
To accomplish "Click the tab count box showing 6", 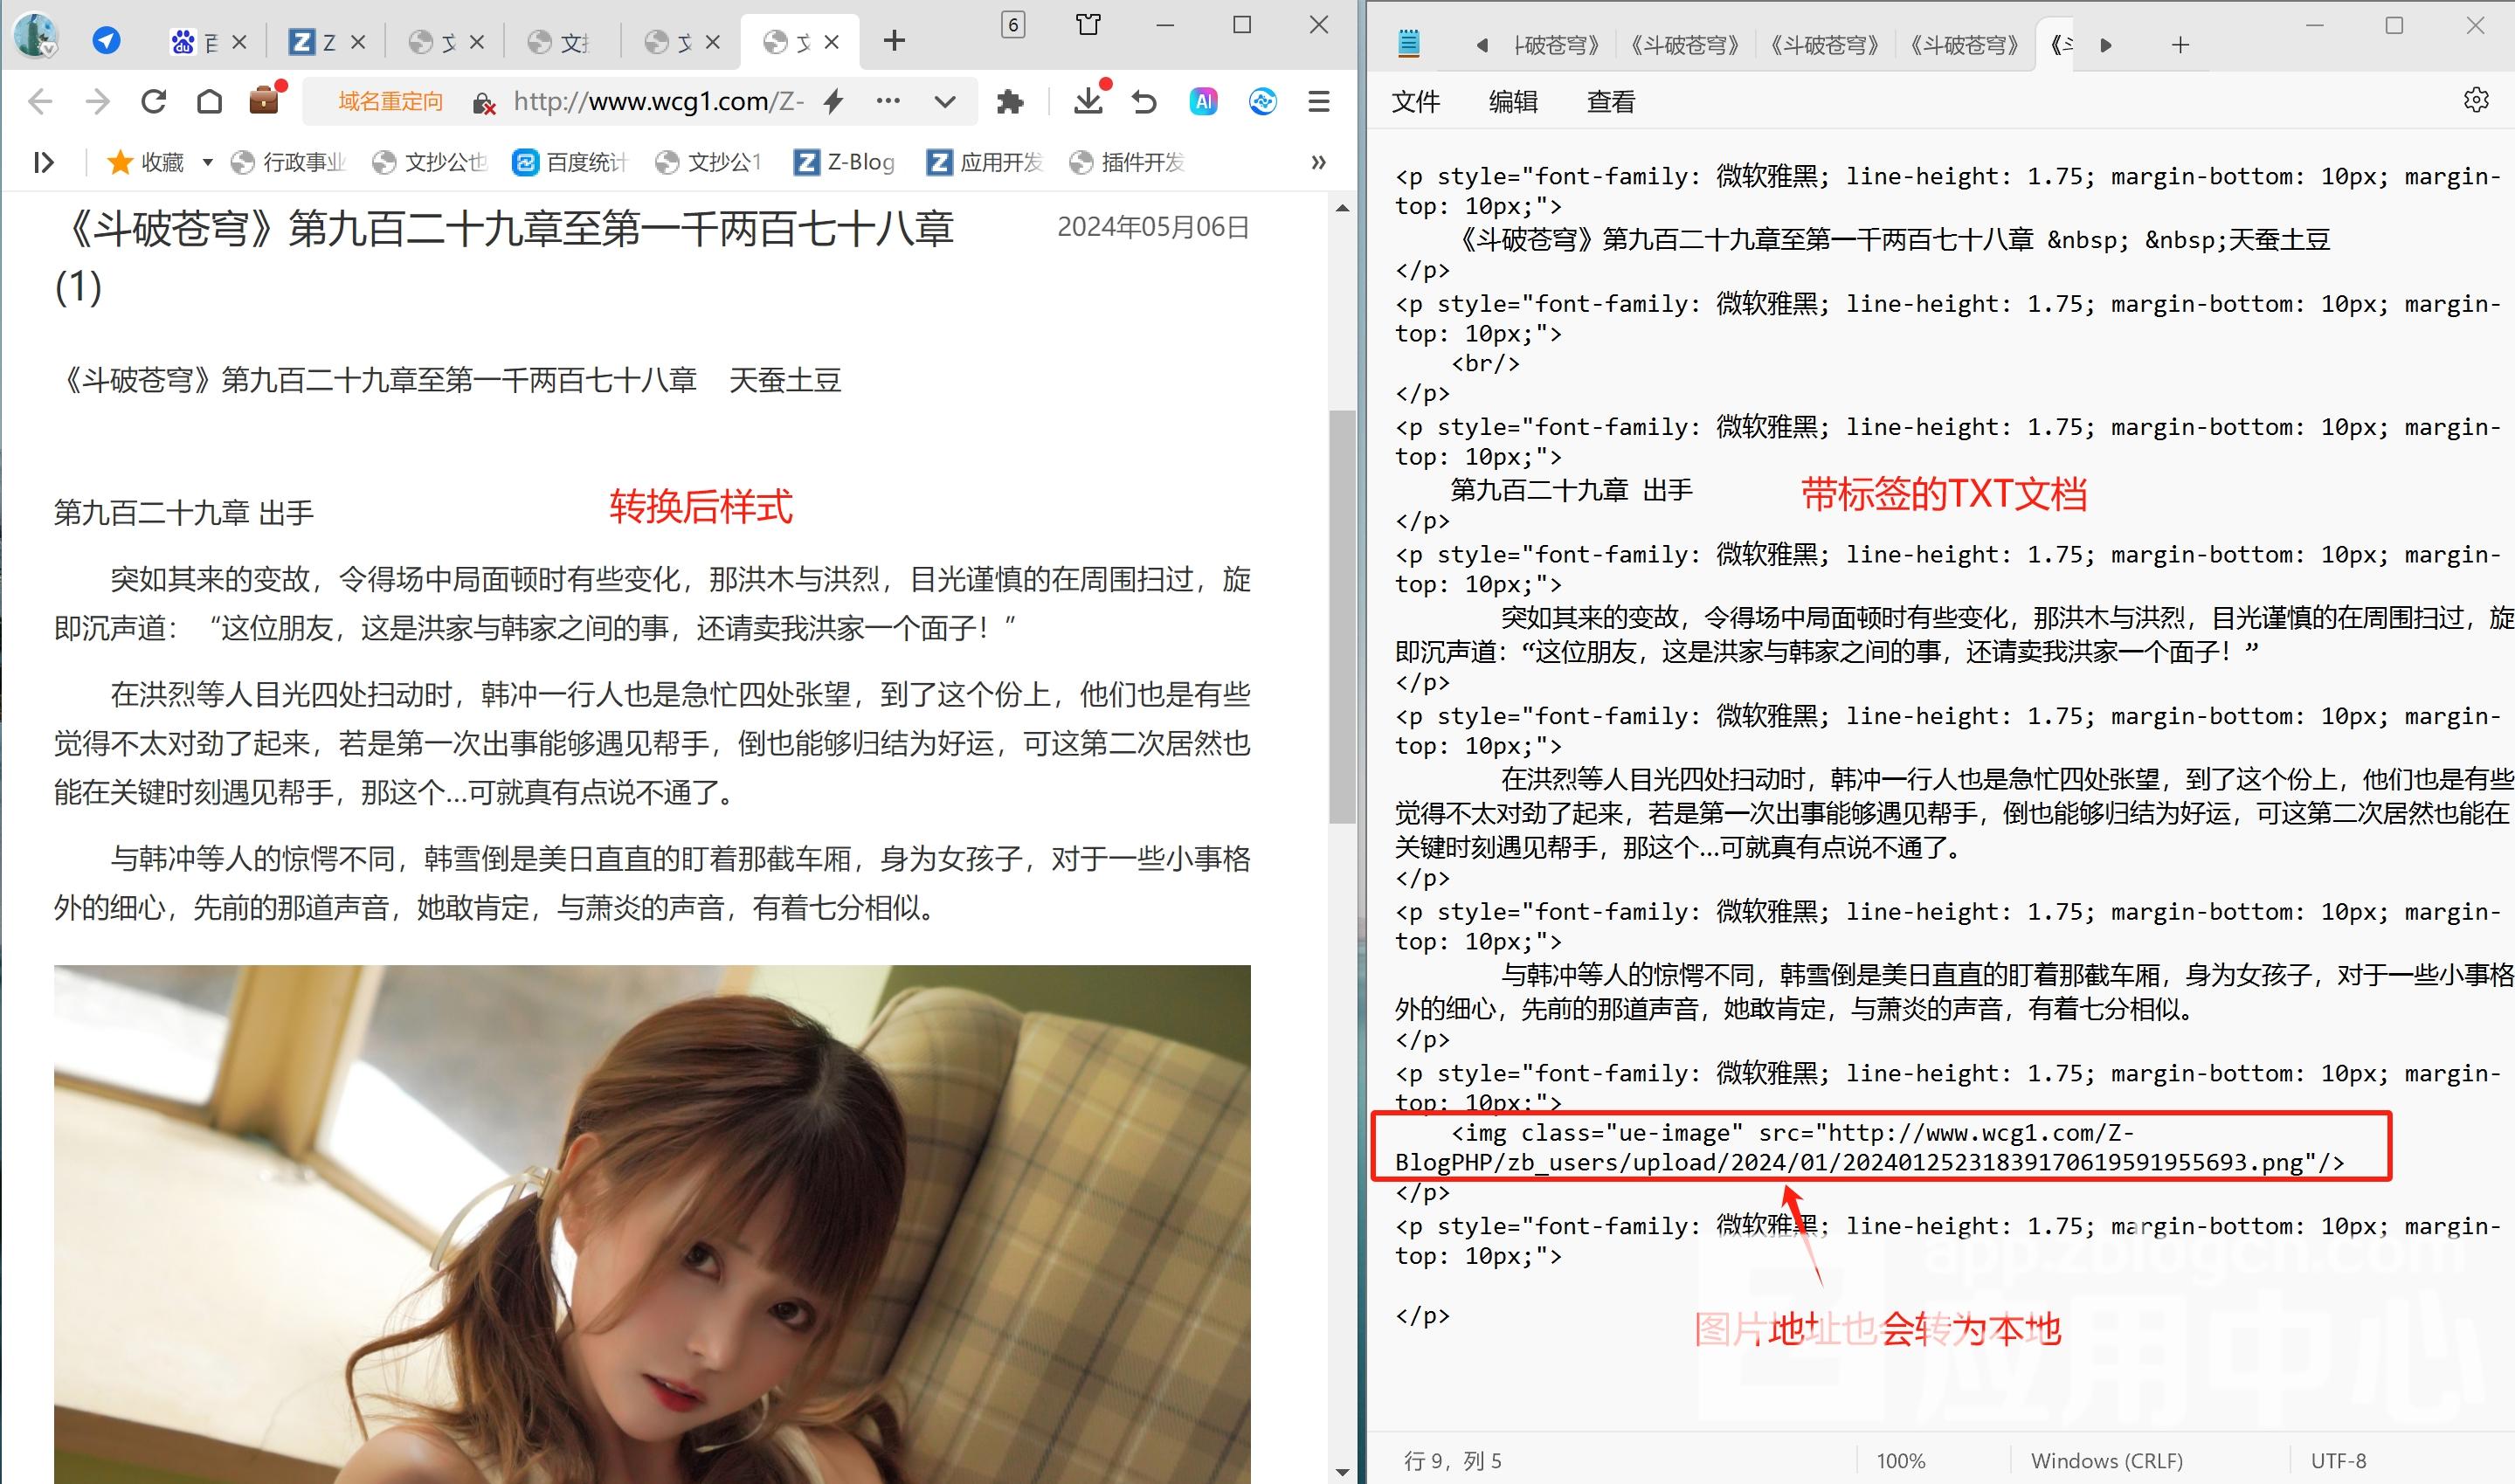I will 1013,25.
